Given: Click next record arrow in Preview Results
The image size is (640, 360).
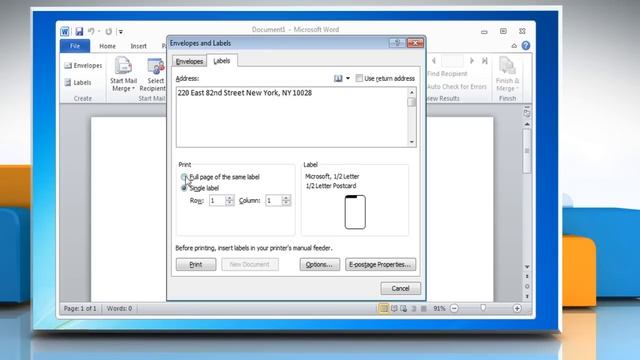Looking at the screenshot, I should [472, 61].
